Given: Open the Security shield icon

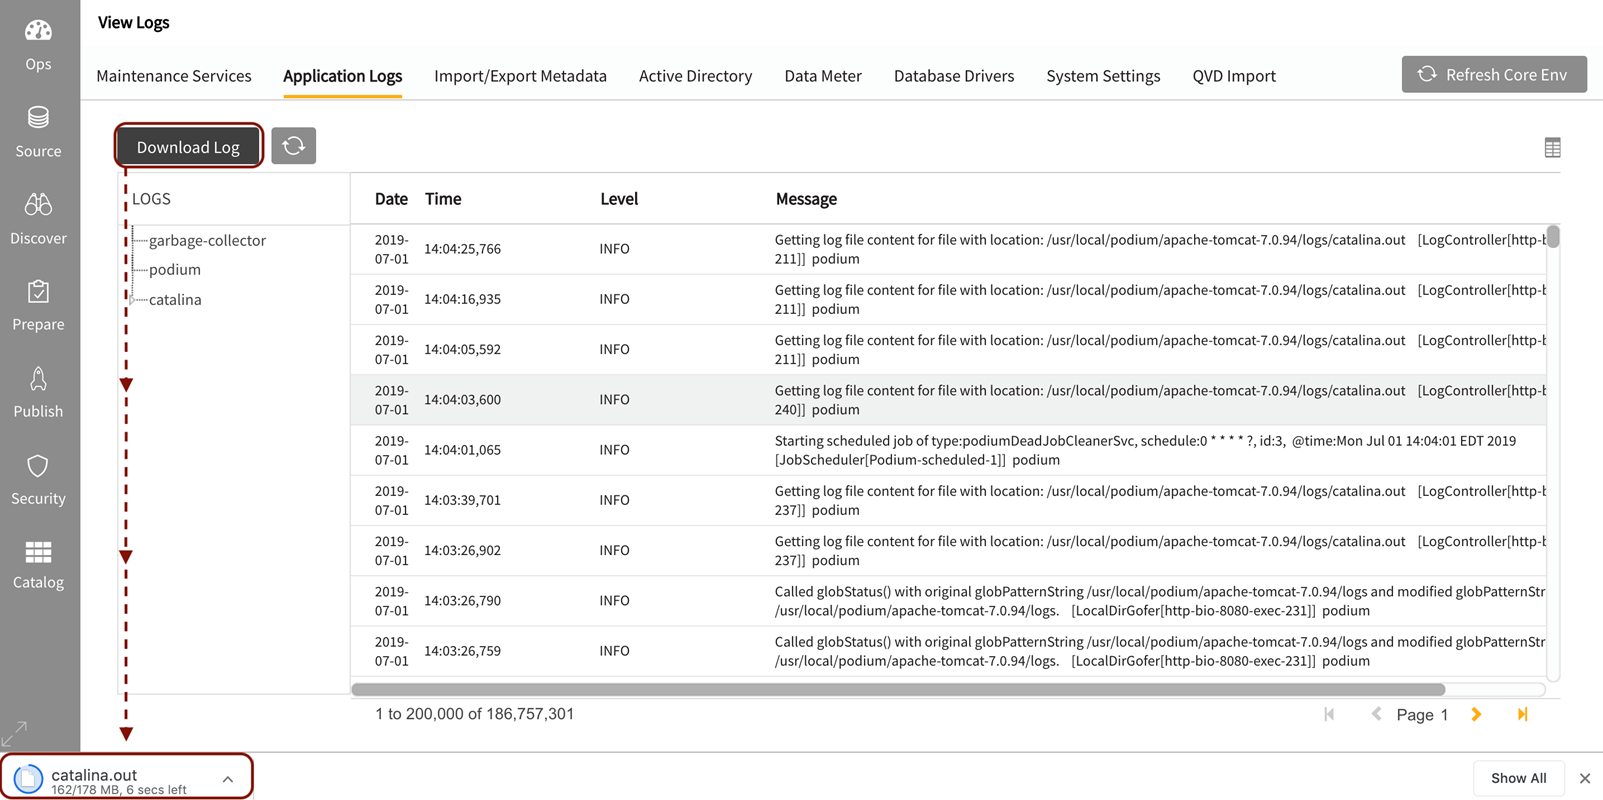Looking at the screenshot, I should click(x=38, y=479).
